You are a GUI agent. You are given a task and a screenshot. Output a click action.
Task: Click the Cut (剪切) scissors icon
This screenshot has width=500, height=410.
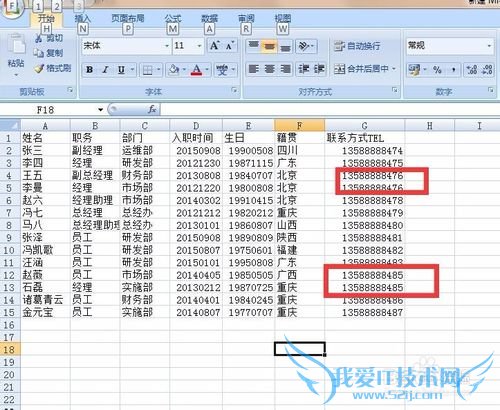39,38
